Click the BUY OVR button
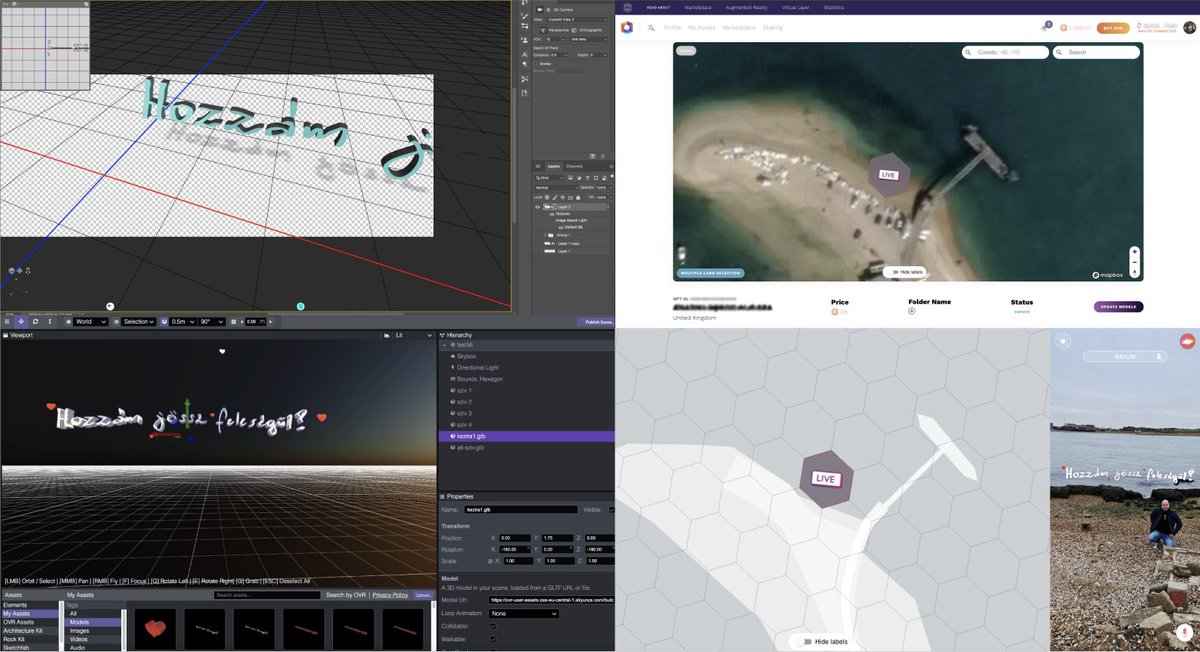This screenshot has height=652, width=1200. (x=1113, y=28)
